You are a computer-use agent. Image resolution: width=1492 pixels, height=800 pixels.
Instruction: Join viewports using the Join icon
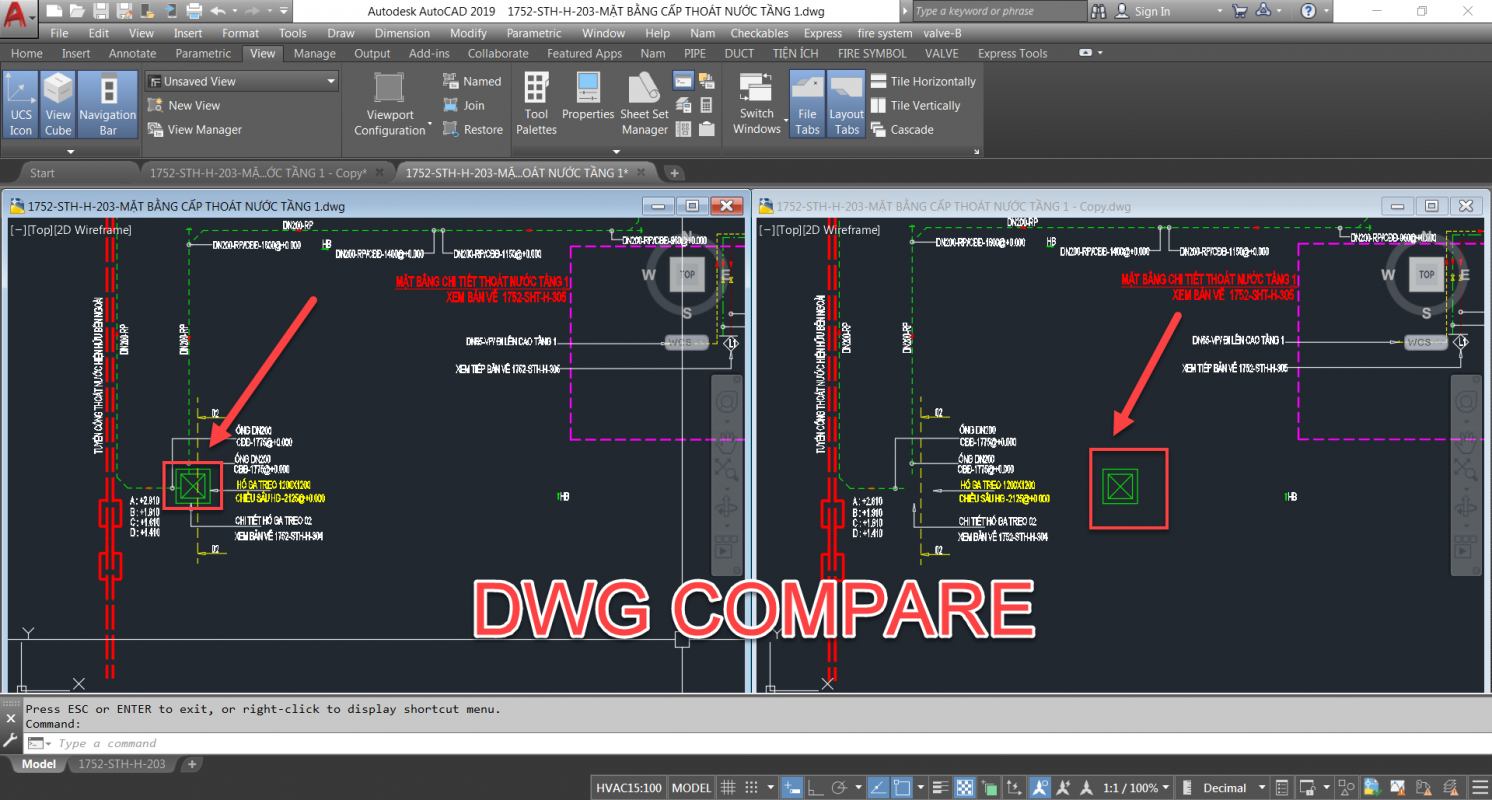451,106
